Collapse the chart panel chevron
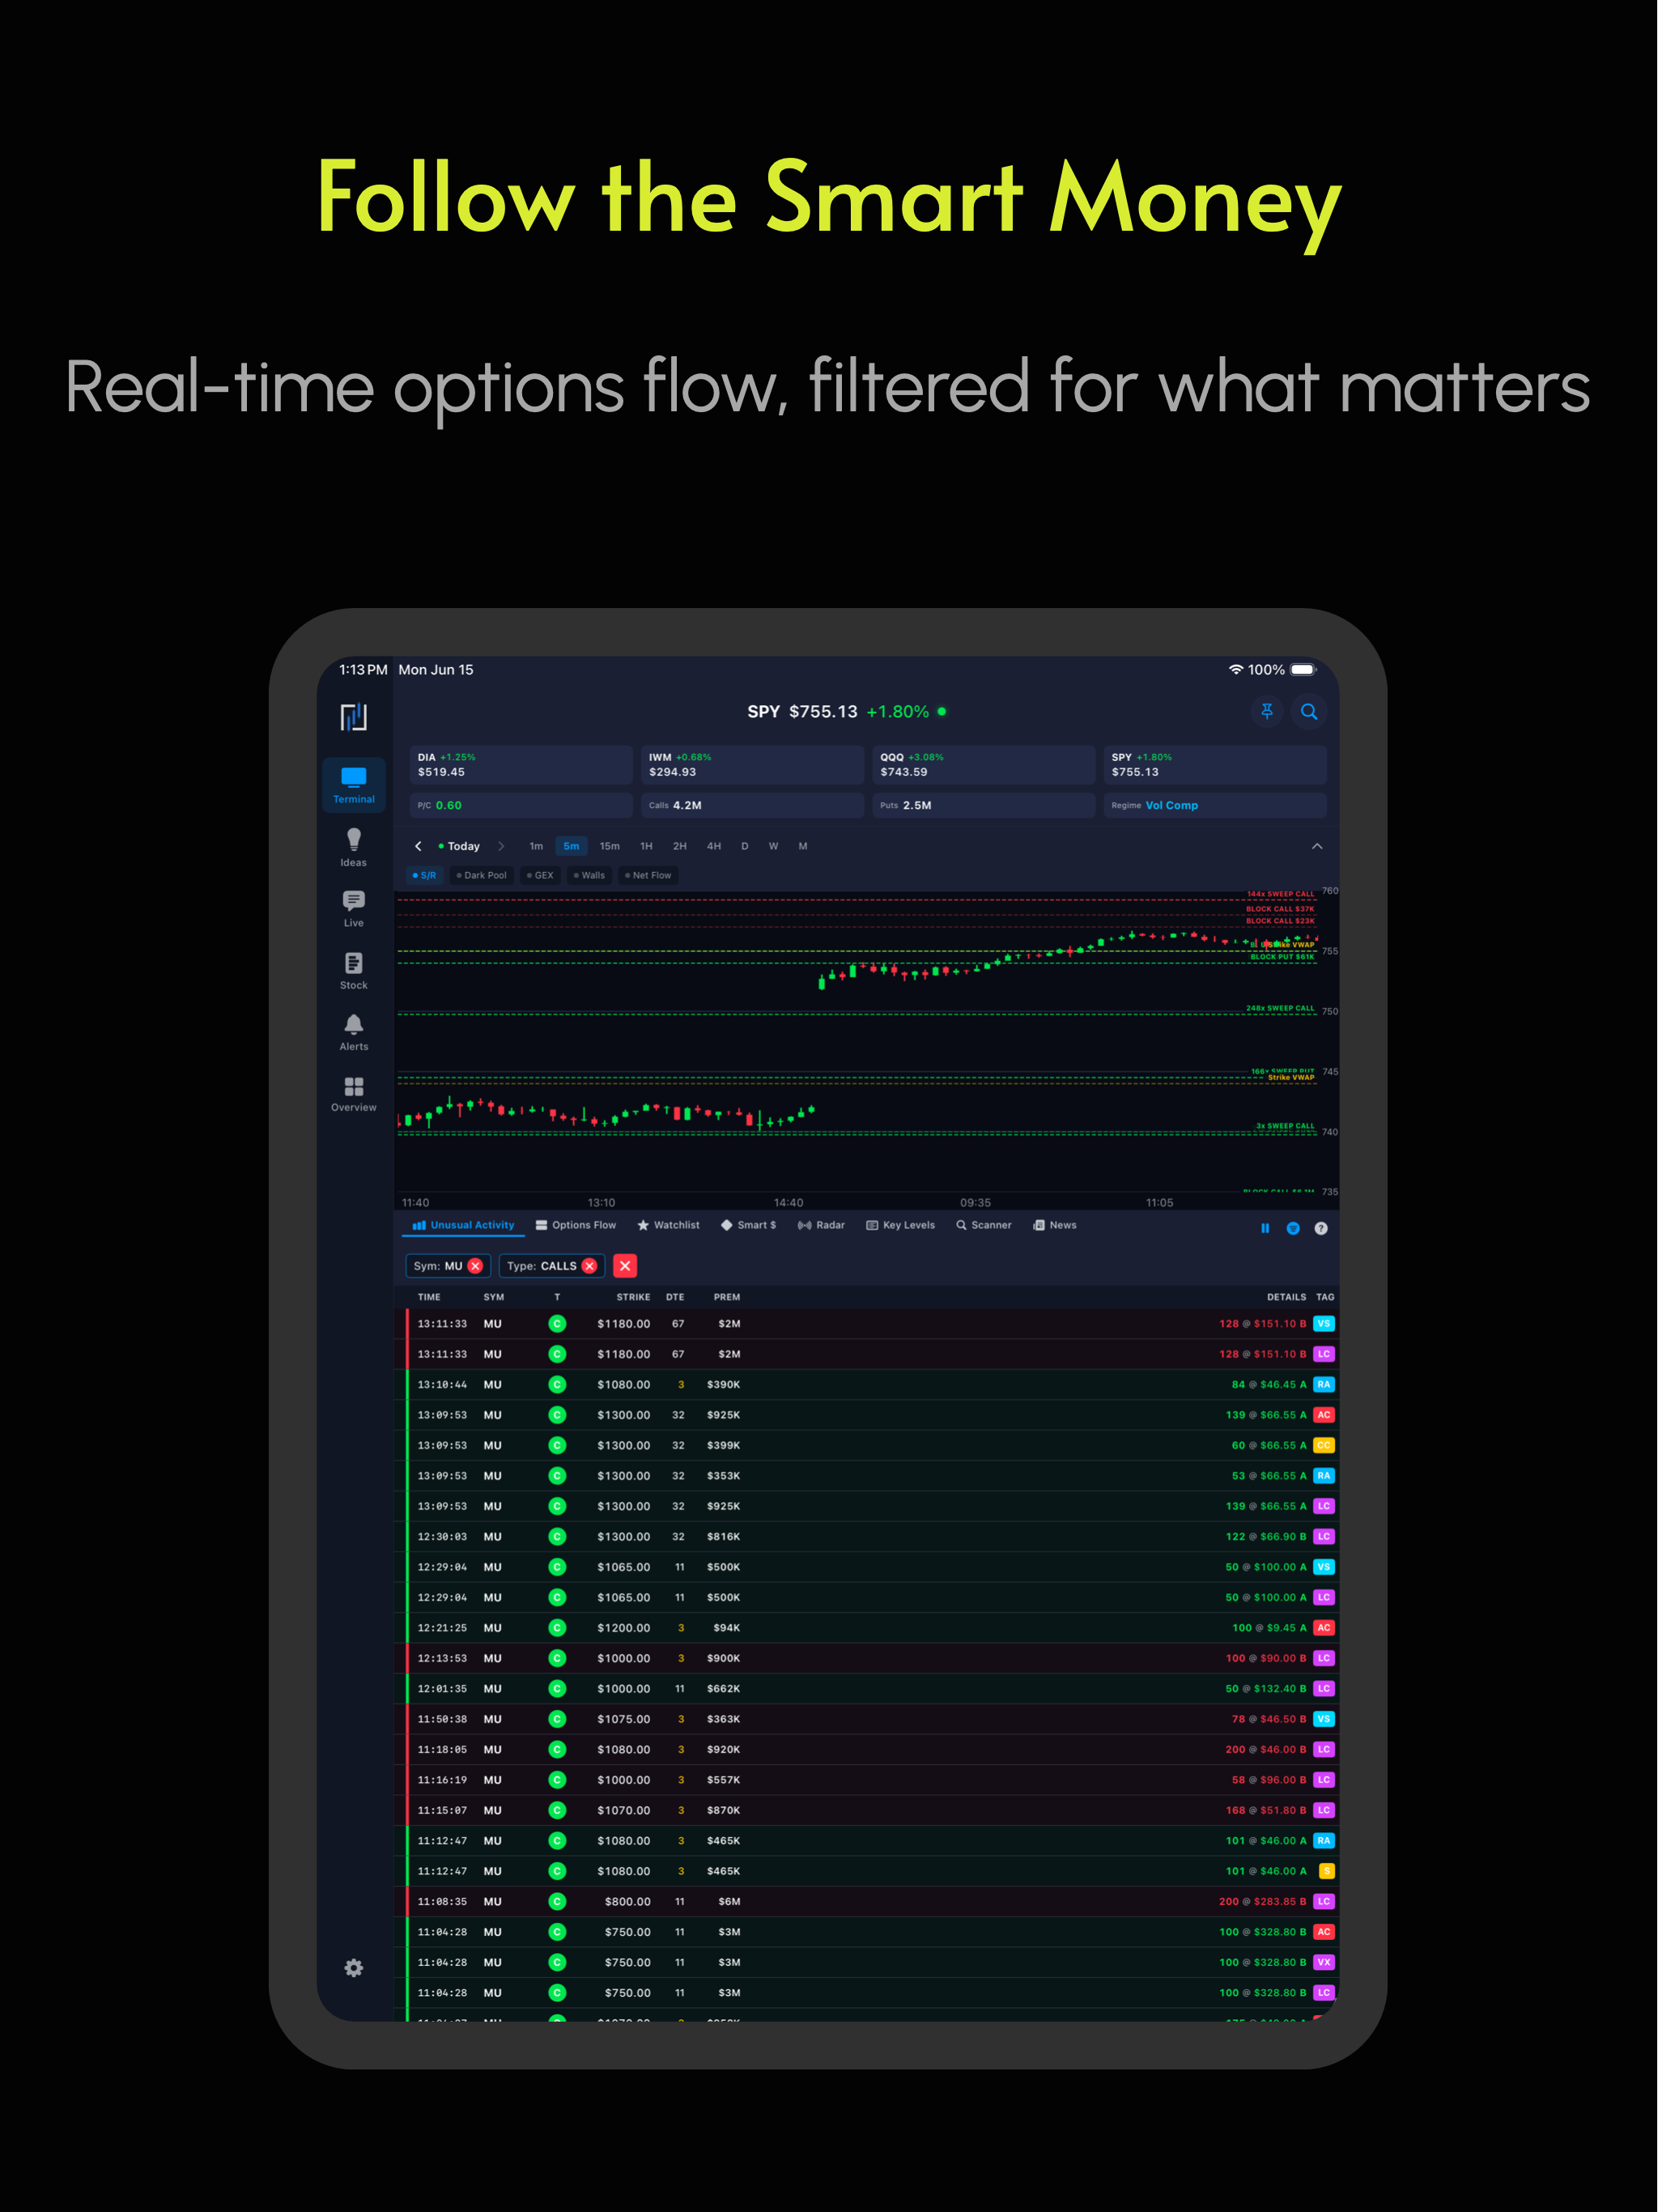 1317,846
